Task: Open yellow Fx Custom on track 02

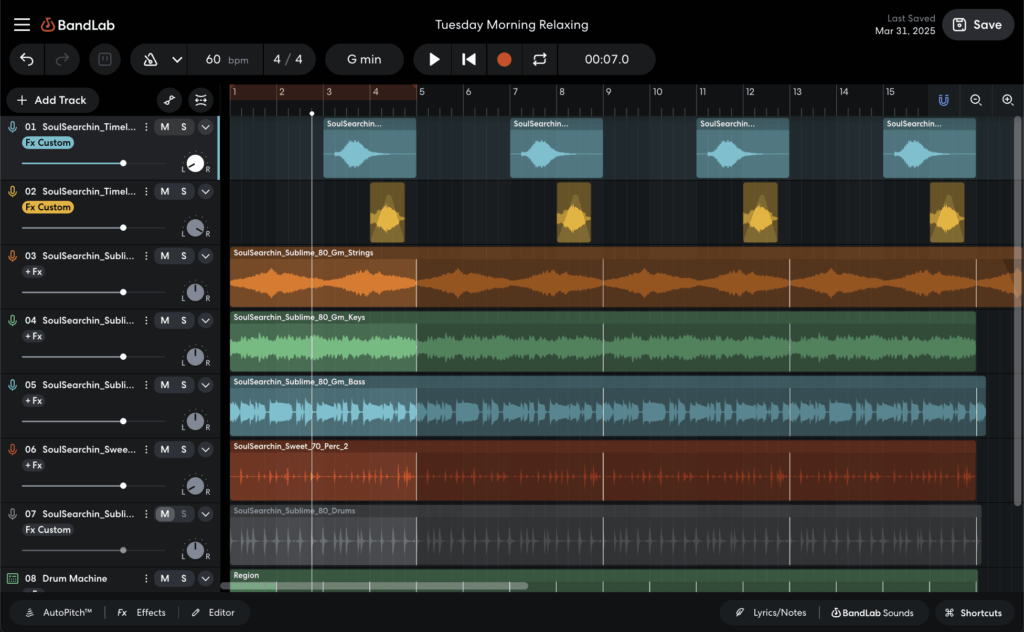Action: 48,207
